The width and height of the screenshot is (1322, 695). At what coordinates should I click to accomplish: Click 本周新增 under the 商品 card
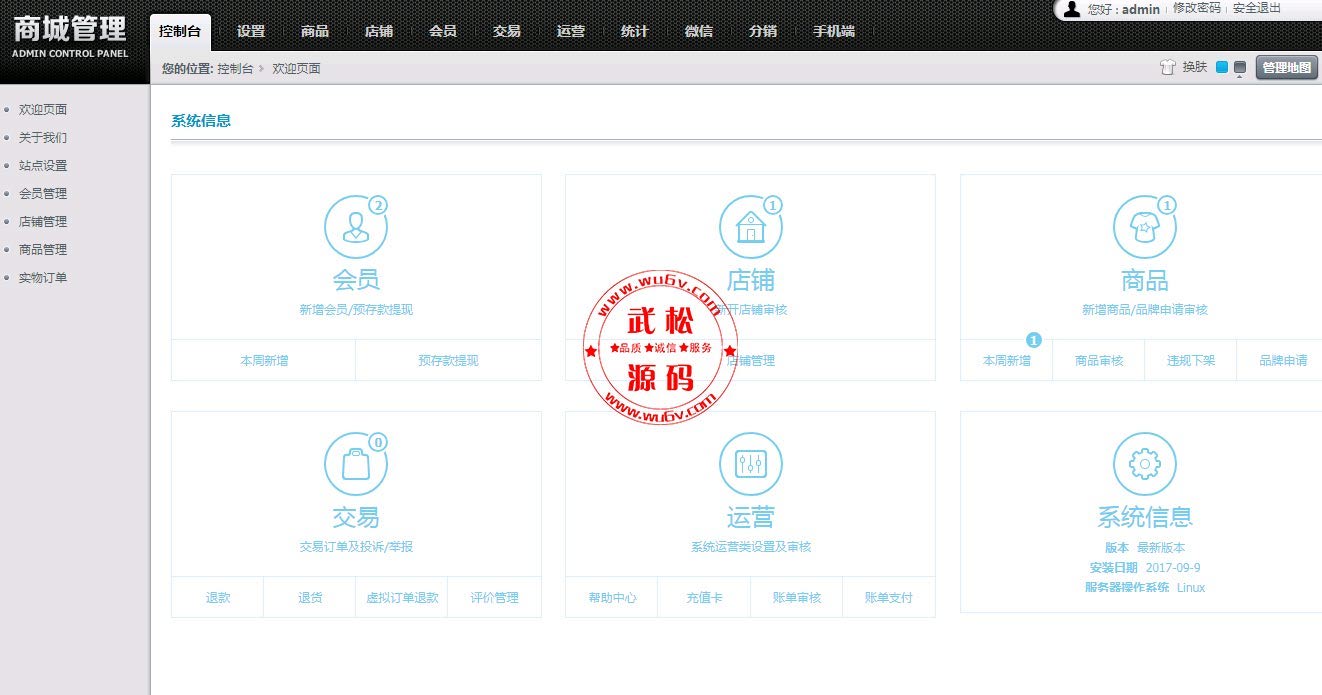point(1007,361)
